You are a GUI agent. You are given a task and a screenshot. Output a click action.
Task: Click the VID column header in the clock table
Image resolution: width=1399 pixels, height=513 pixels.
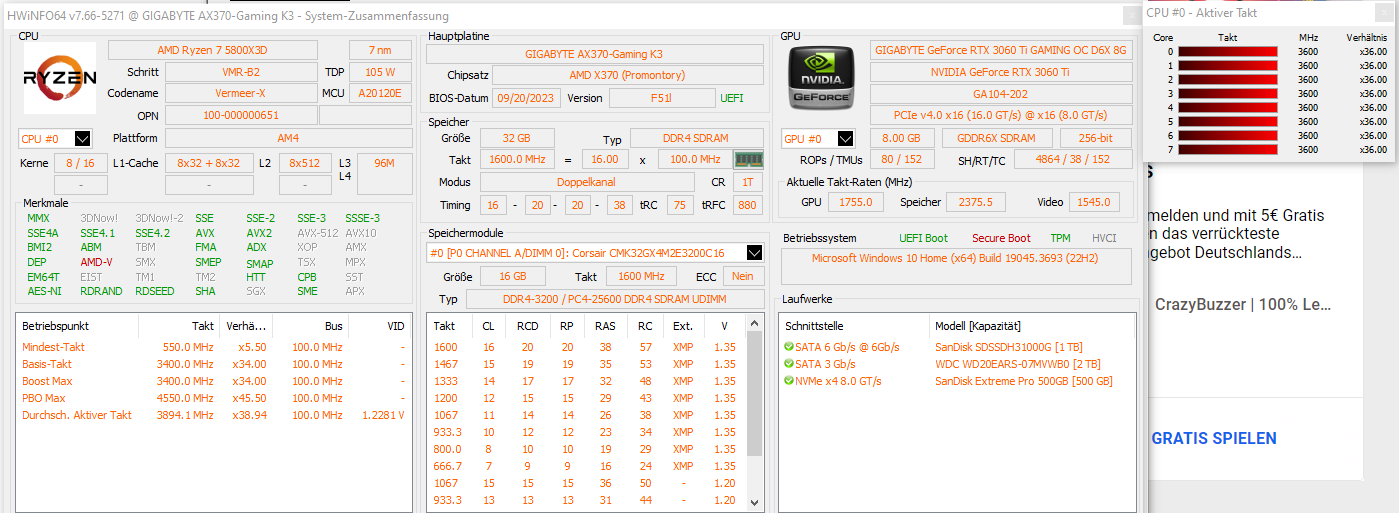[x=378, y=326]
